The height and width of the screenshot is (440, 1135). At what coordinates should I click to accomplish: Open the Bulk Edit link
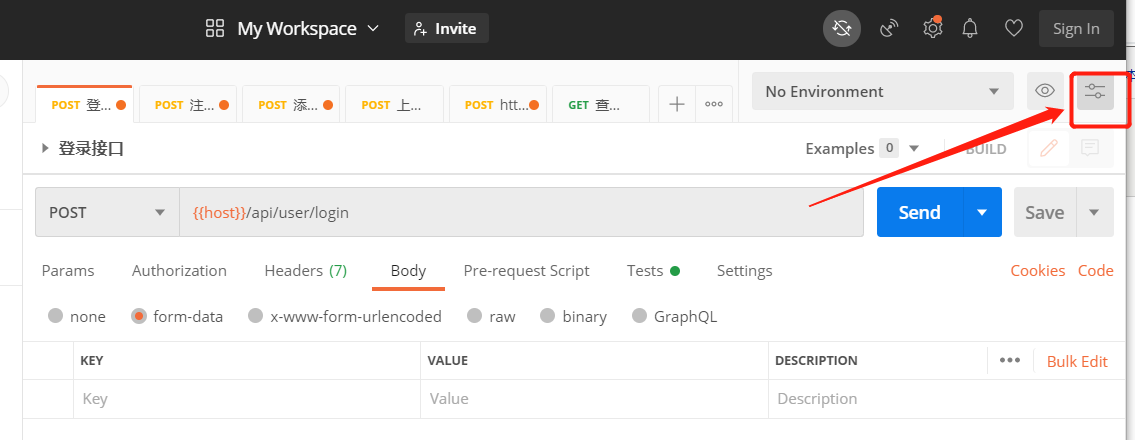coord(1077,361)
